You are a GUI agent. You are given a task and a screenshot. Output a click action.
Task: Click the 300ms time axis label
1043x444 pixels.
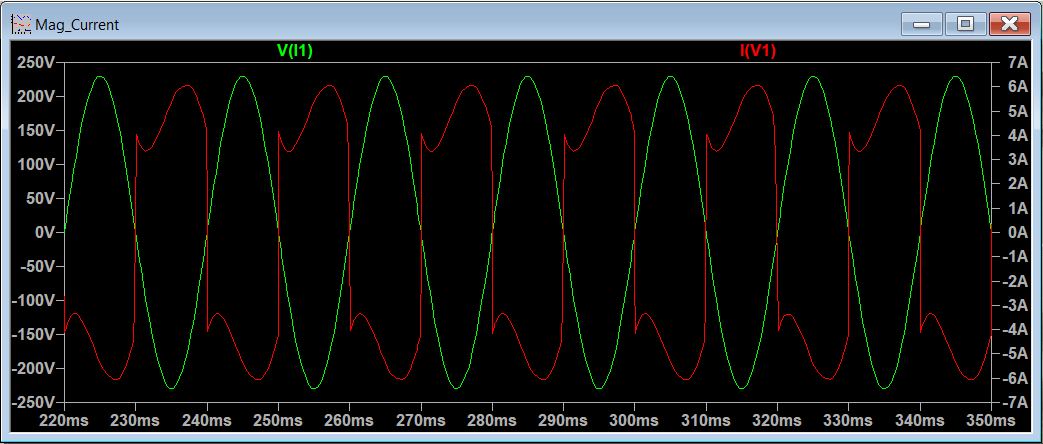(635, 421)
